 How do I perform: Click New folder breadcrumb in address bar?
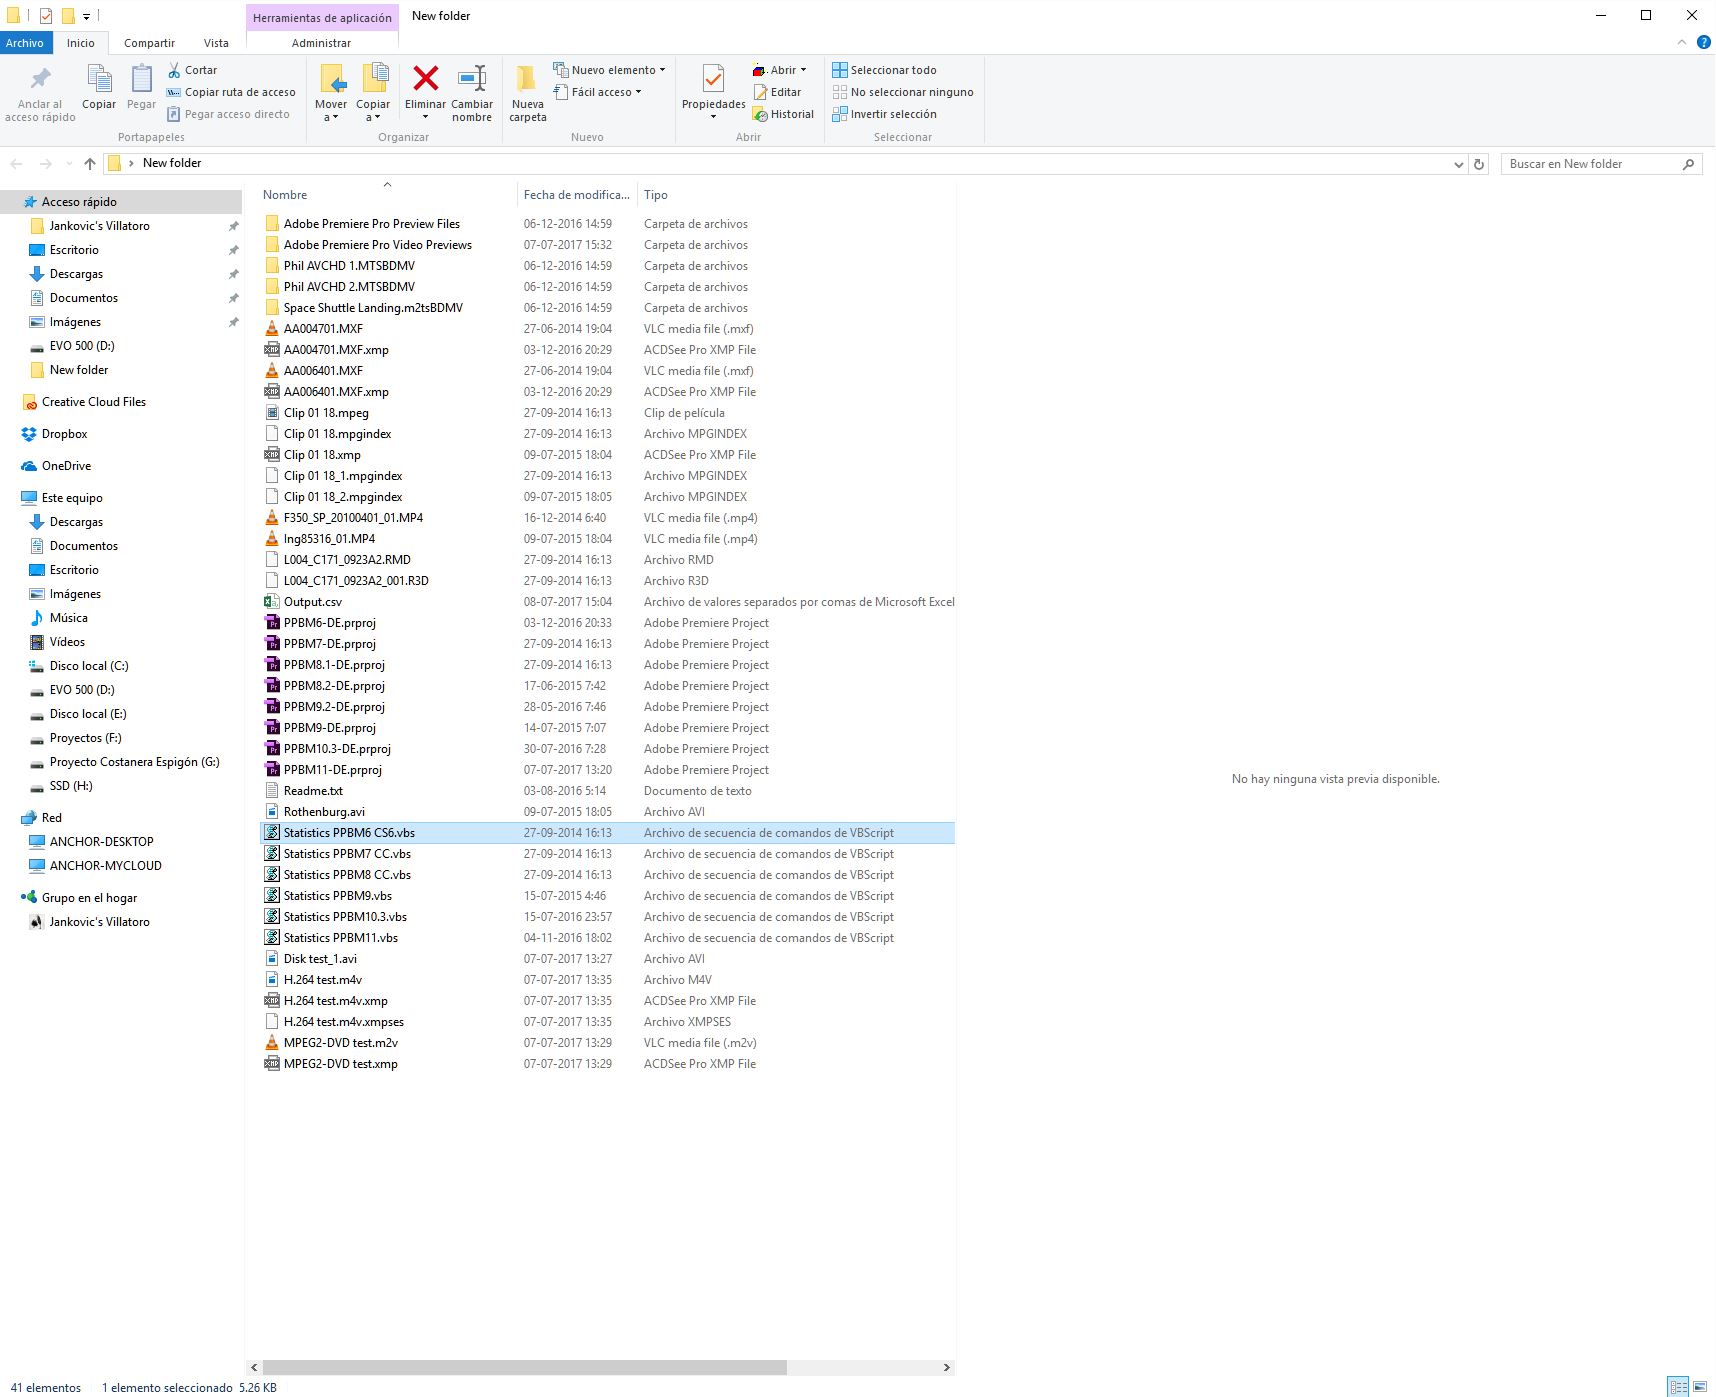coord(172,163)
